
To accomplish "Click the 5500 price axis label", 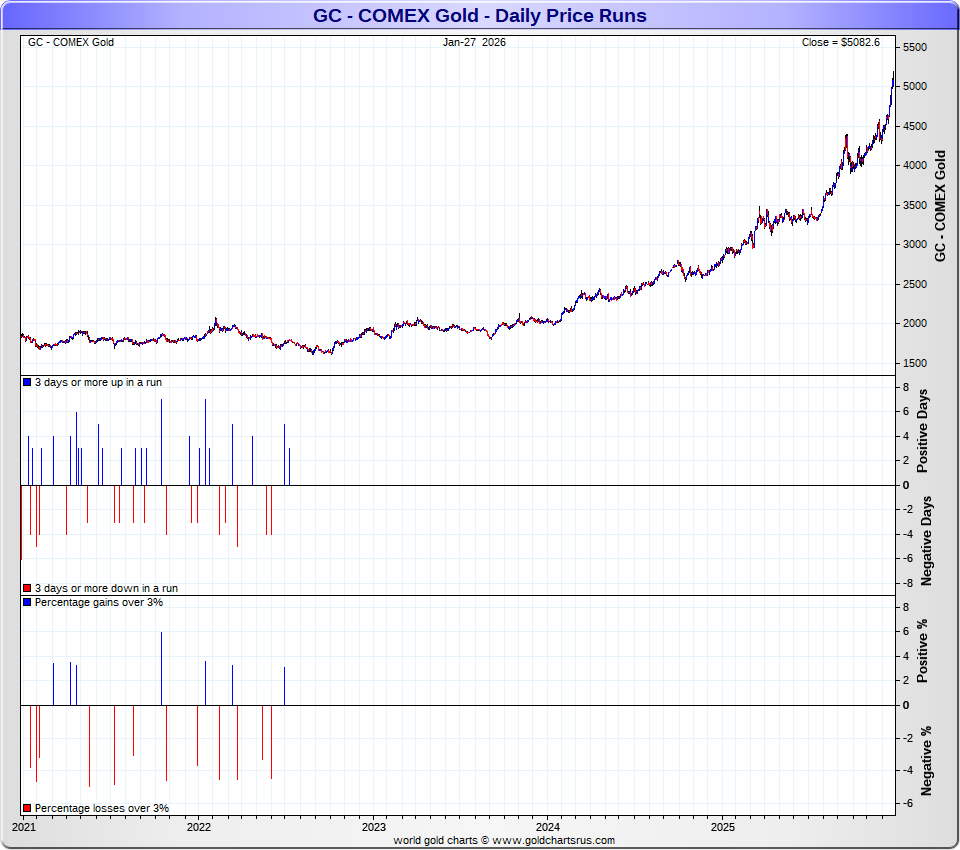I will tap(915, 47).
